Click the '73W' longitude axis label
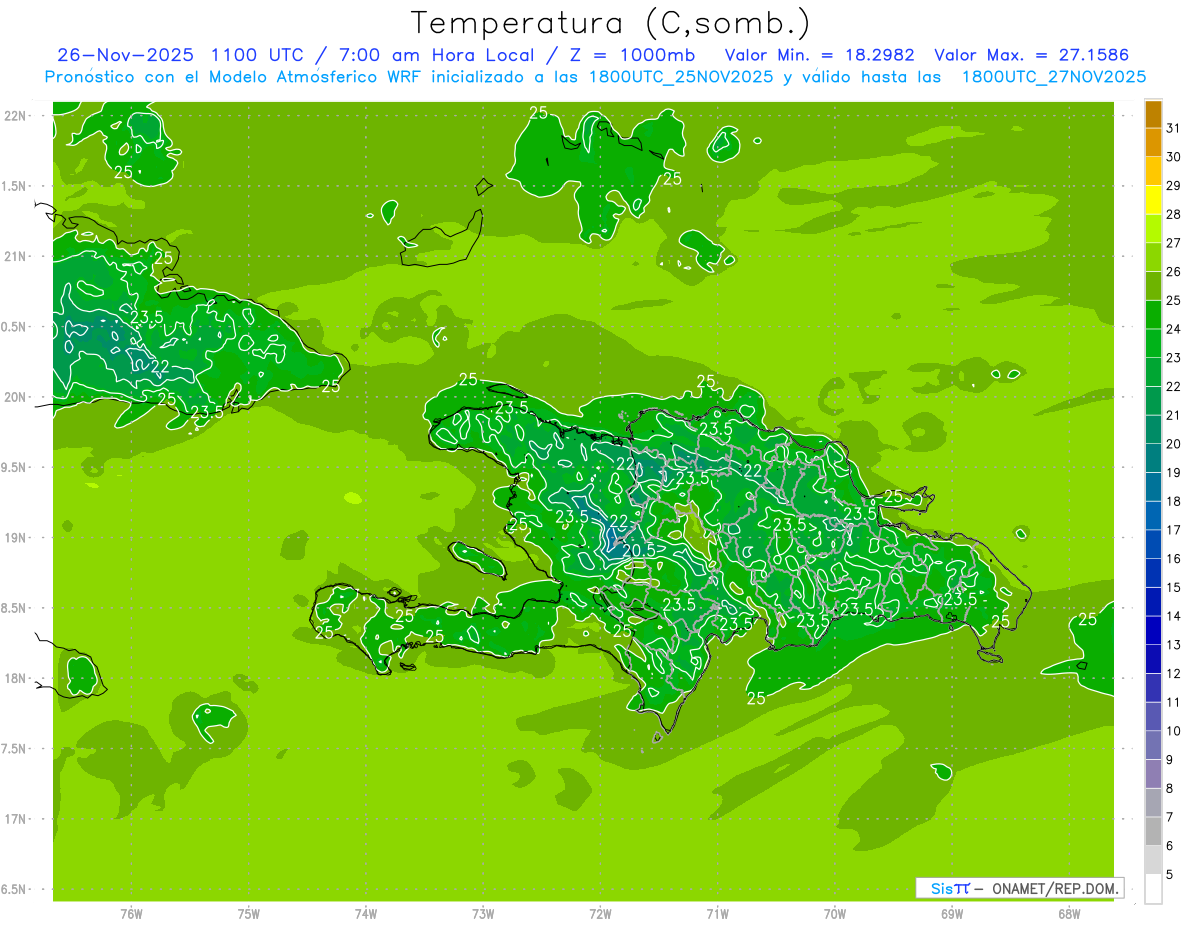1200x927 pixels. 483,914
